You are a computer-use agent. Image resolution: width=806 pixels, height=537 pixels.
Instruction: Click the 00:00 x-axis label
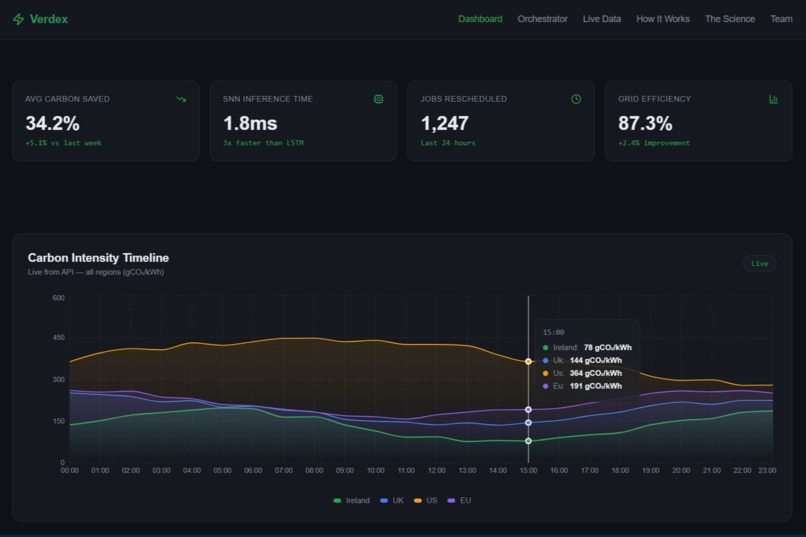69,471
